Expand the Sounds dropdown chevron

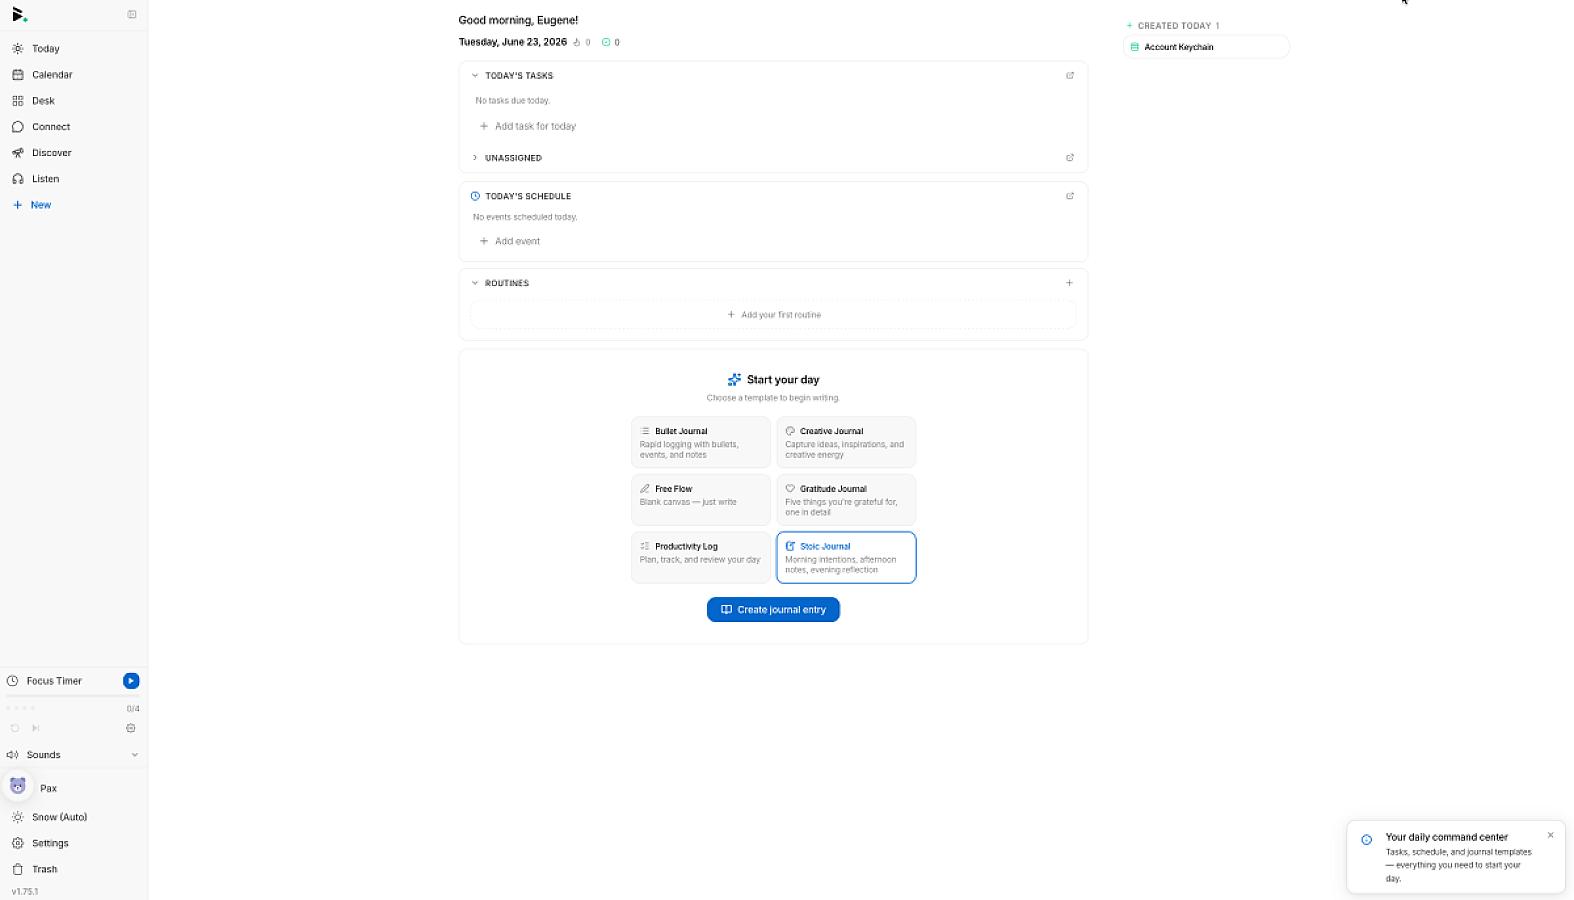click(x=135, y=755)
